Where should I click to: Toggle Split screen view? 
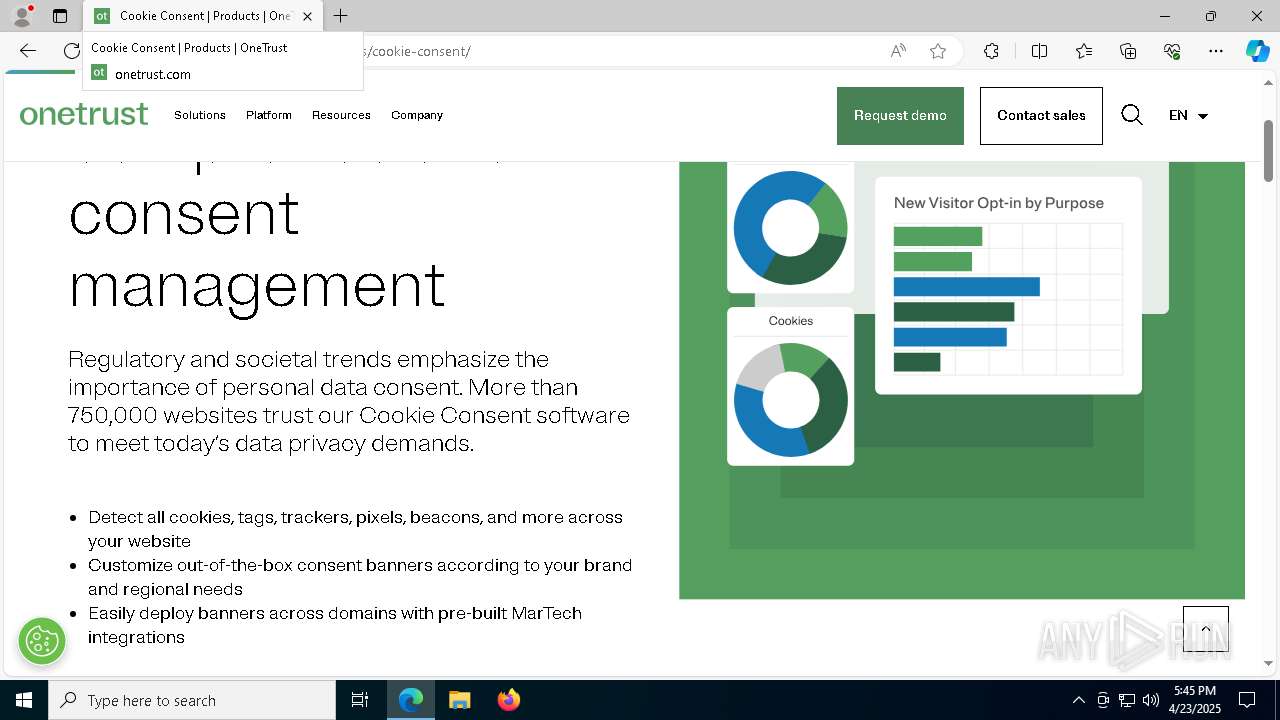[x=1039, y=51]
